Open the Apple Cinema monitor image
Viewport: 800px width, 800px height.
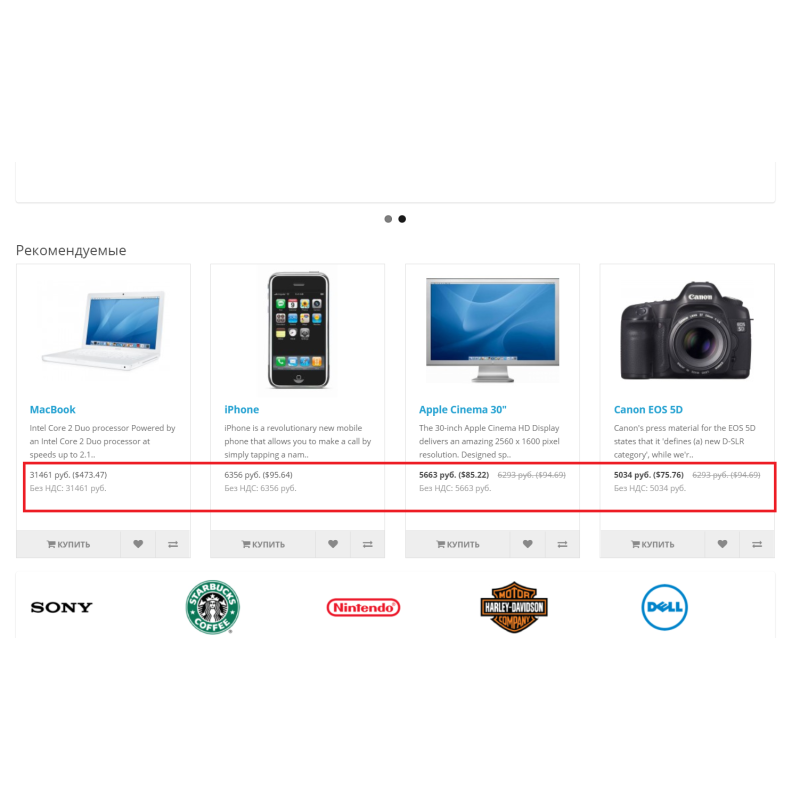(492, 330)
